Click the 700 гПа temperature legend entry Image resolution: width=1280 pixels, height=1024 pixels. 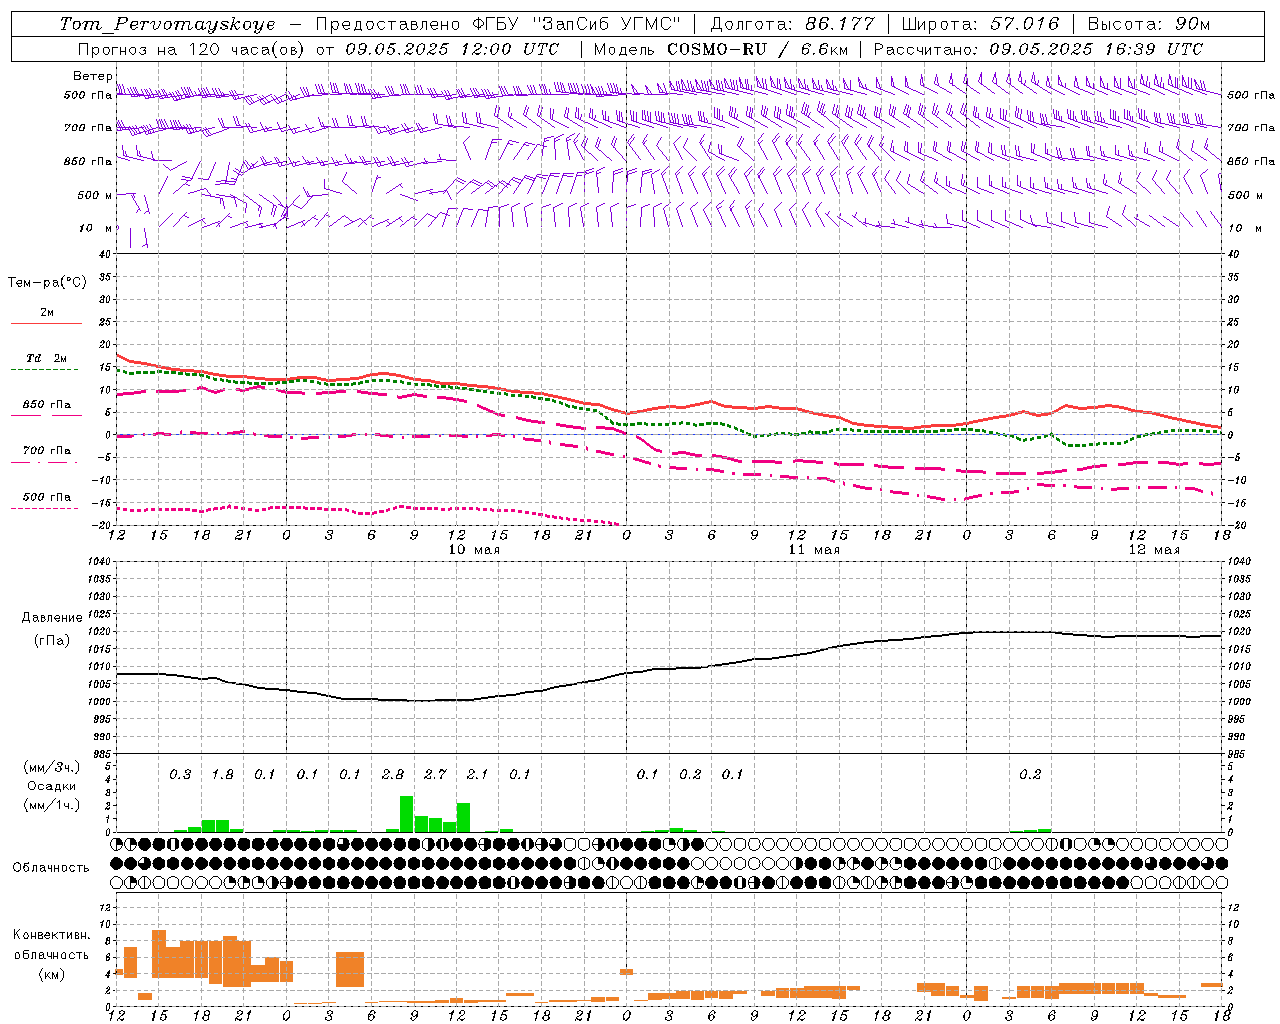point(46,451)
